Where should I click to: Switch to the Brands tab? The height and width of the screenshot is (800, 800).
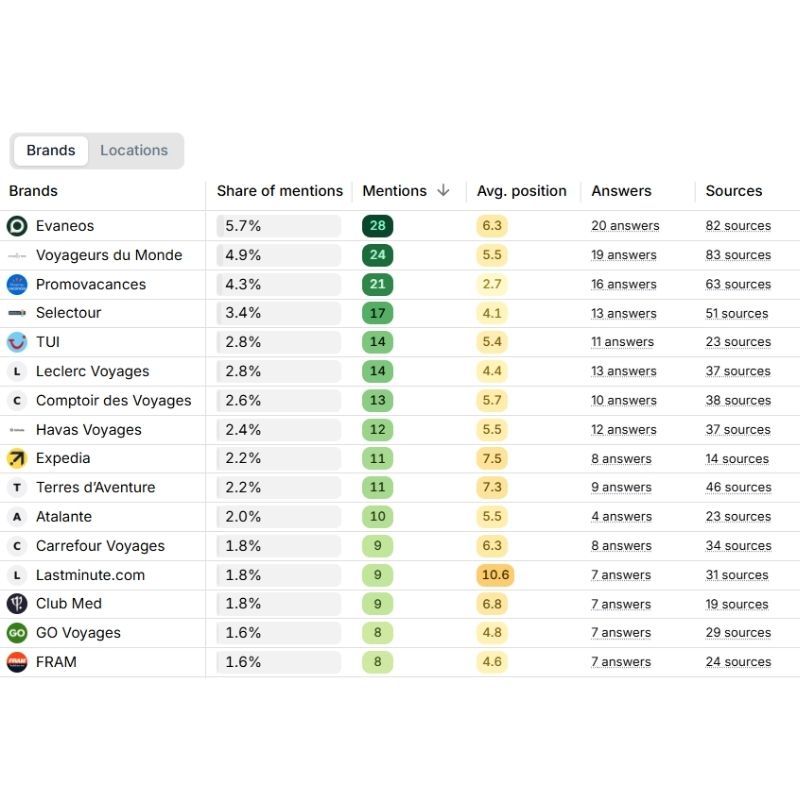point(51,151)
